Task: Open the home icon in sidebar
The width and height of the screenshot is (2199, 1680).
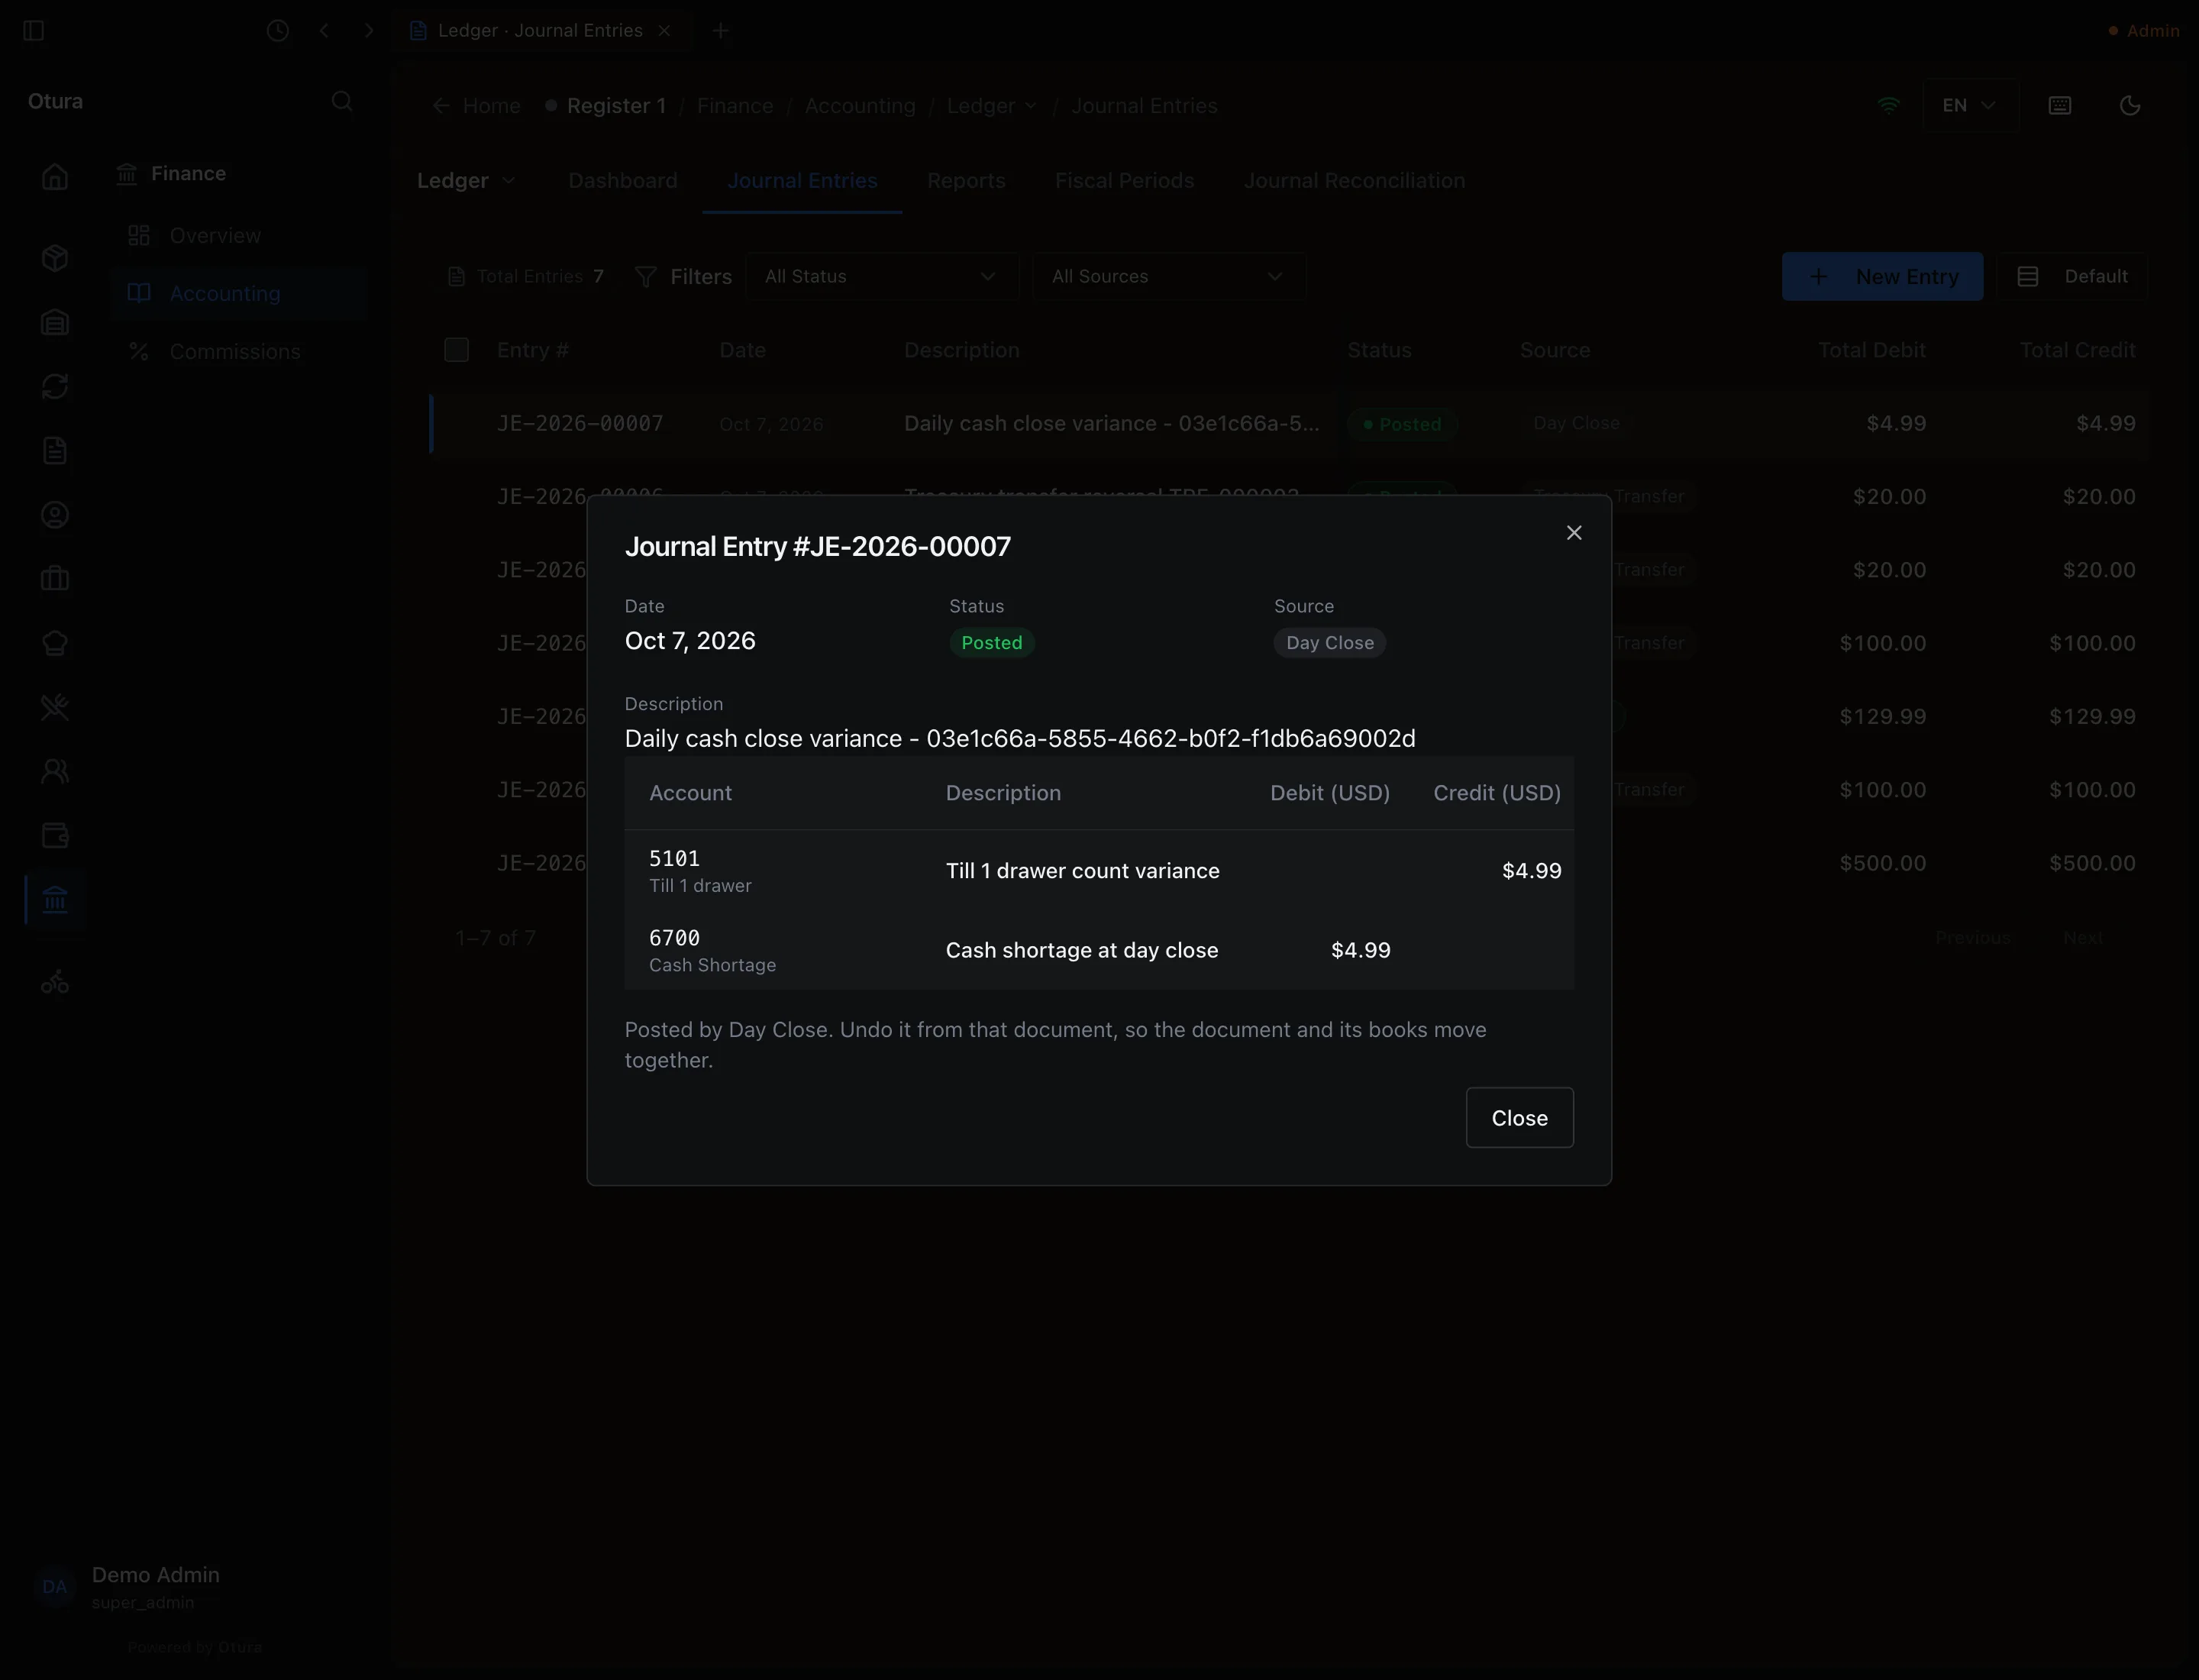Action: pos(55,177)
